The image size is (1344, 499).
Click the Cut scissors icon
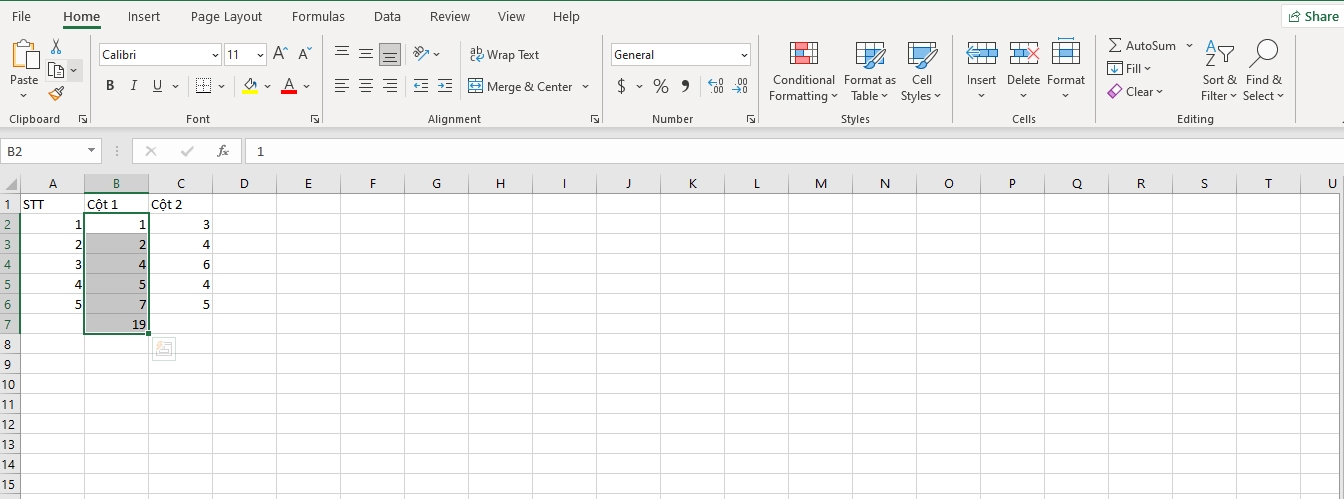coord(56,47)
